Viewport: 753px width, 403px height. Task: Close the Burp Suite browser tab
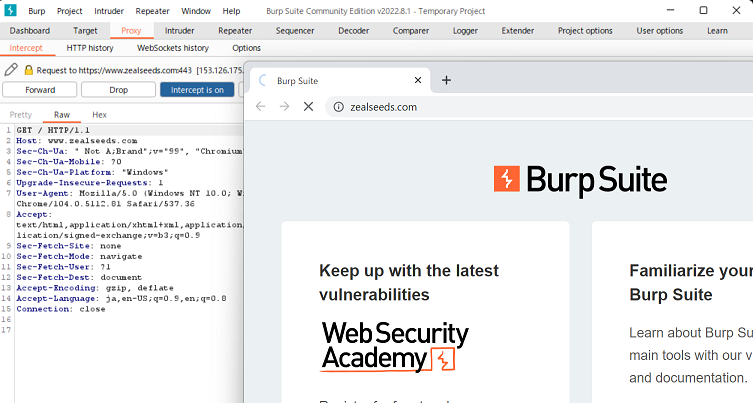click(418, 80)
